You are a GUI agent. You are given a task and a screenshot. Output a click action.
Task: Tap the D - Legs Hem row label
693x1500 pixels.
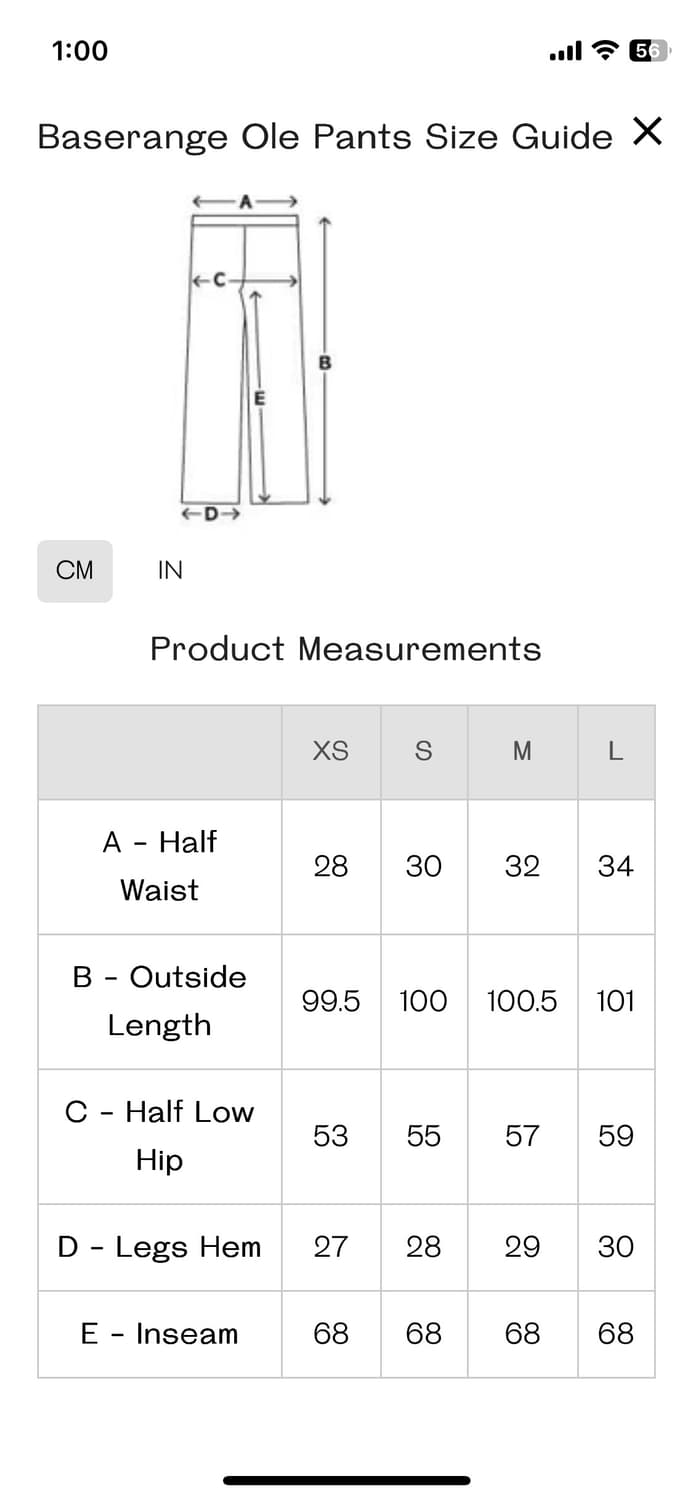160,1247
